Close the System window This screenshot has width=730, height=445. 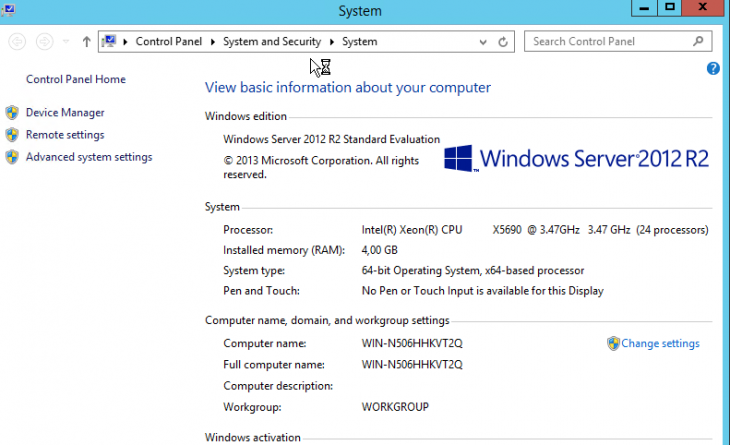(703, 8)
